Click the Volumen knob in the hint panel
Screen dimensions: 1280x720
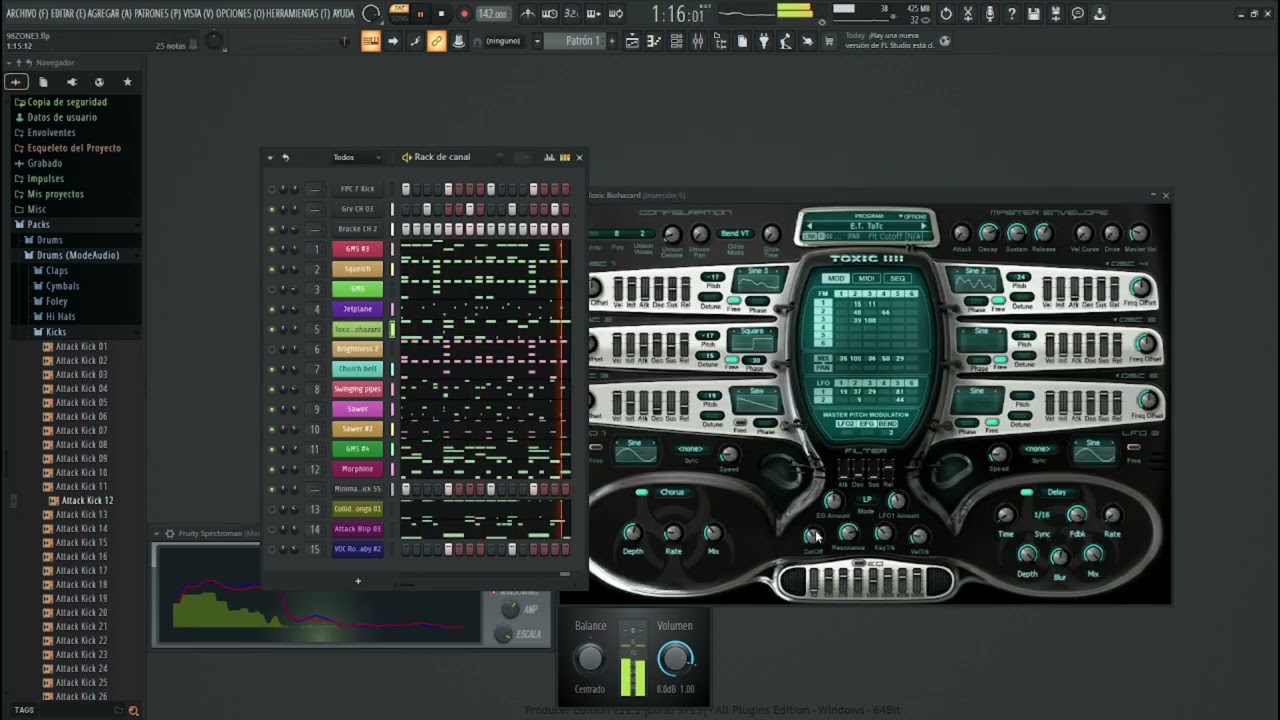click(675, 658)
